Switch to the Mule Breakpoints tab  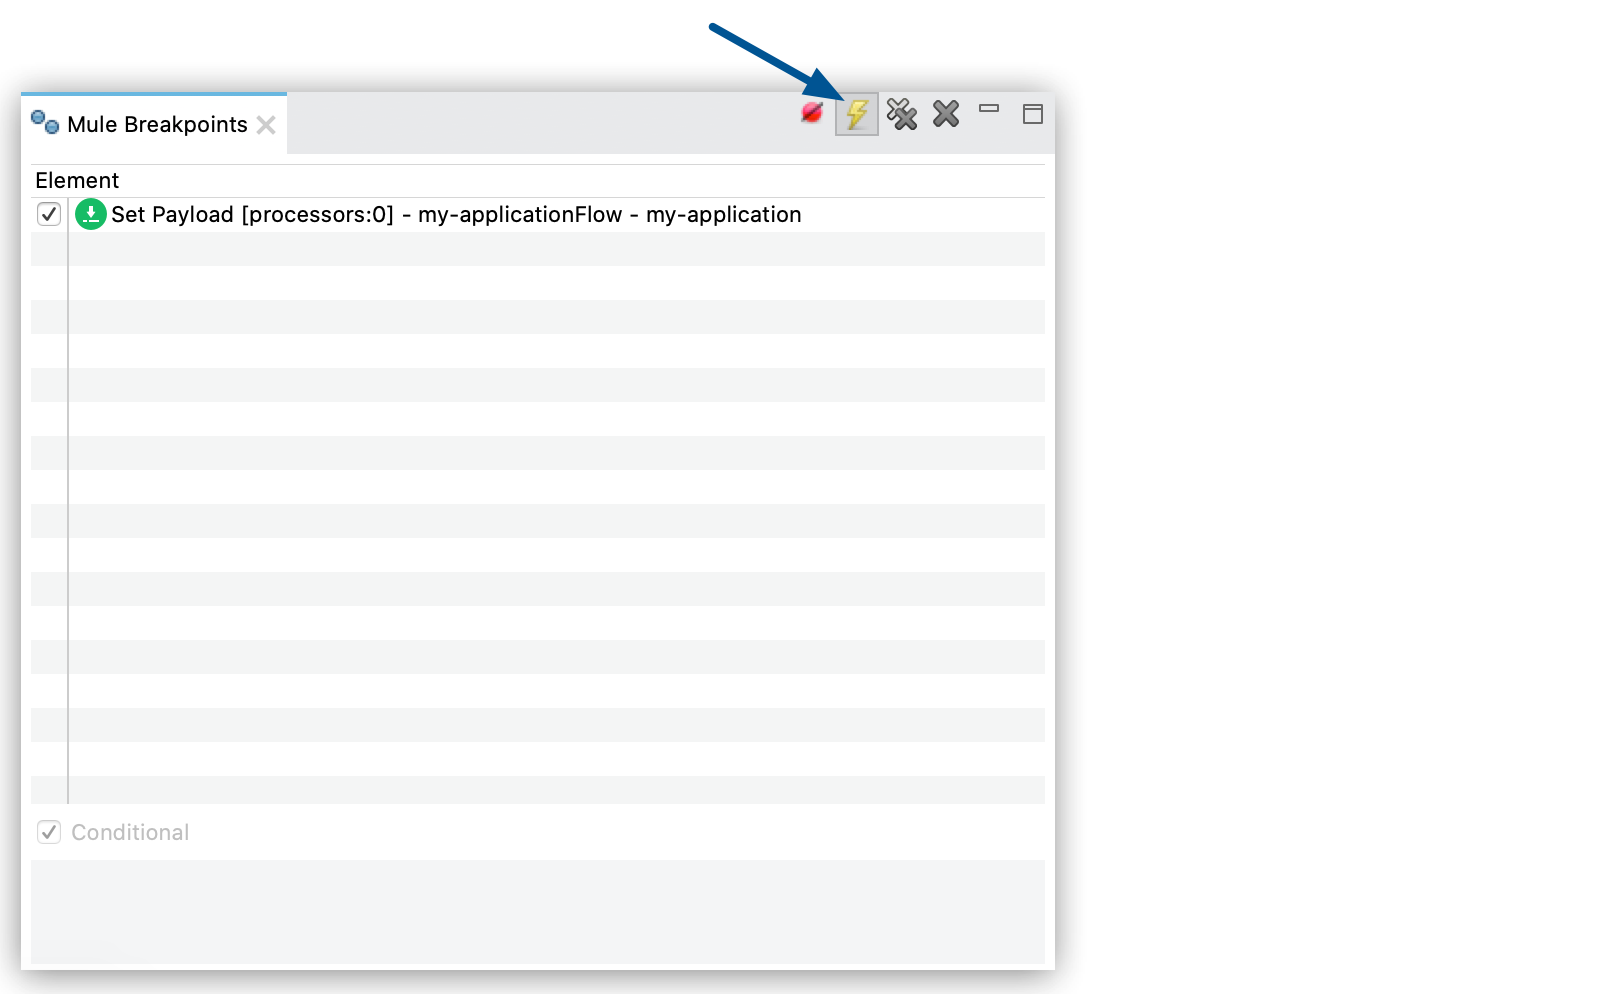(155, 124)
